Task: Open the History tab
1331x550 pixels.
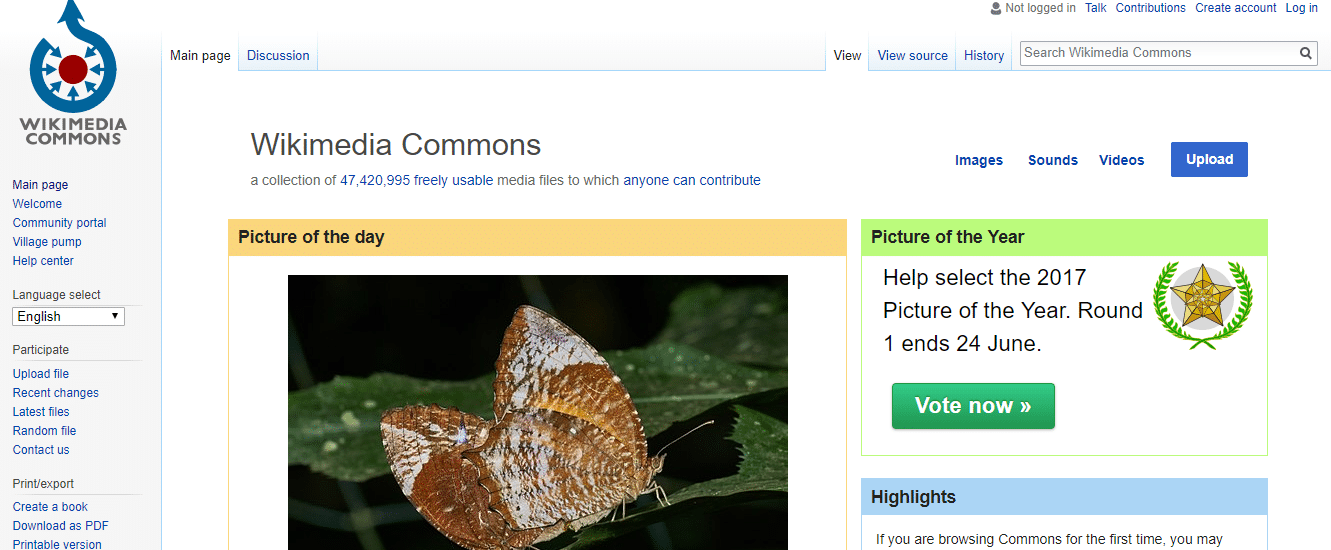Action: (x=983, y=56)
